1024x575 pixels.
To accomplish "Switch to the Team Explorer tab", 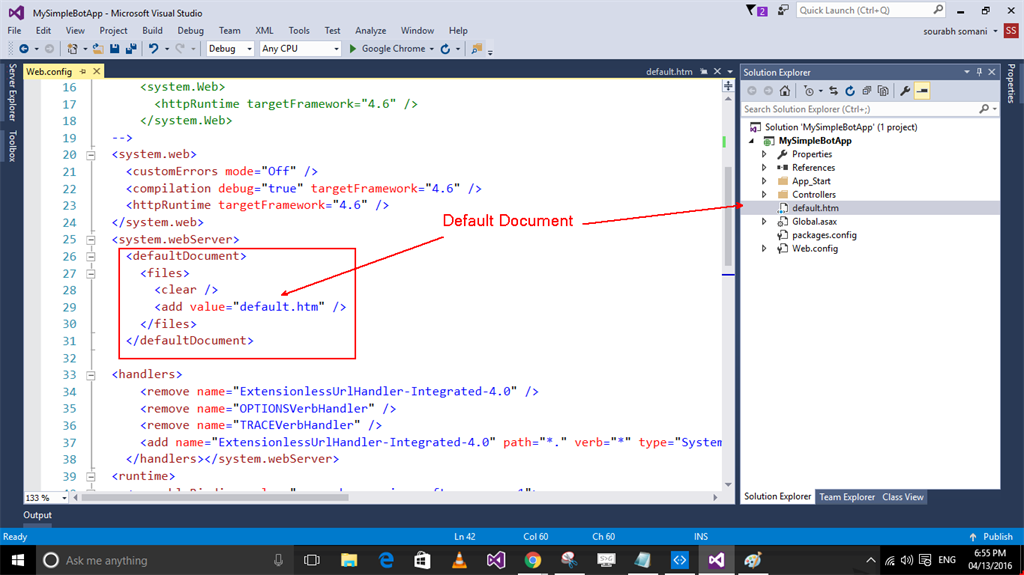I will tap(847, 497).
